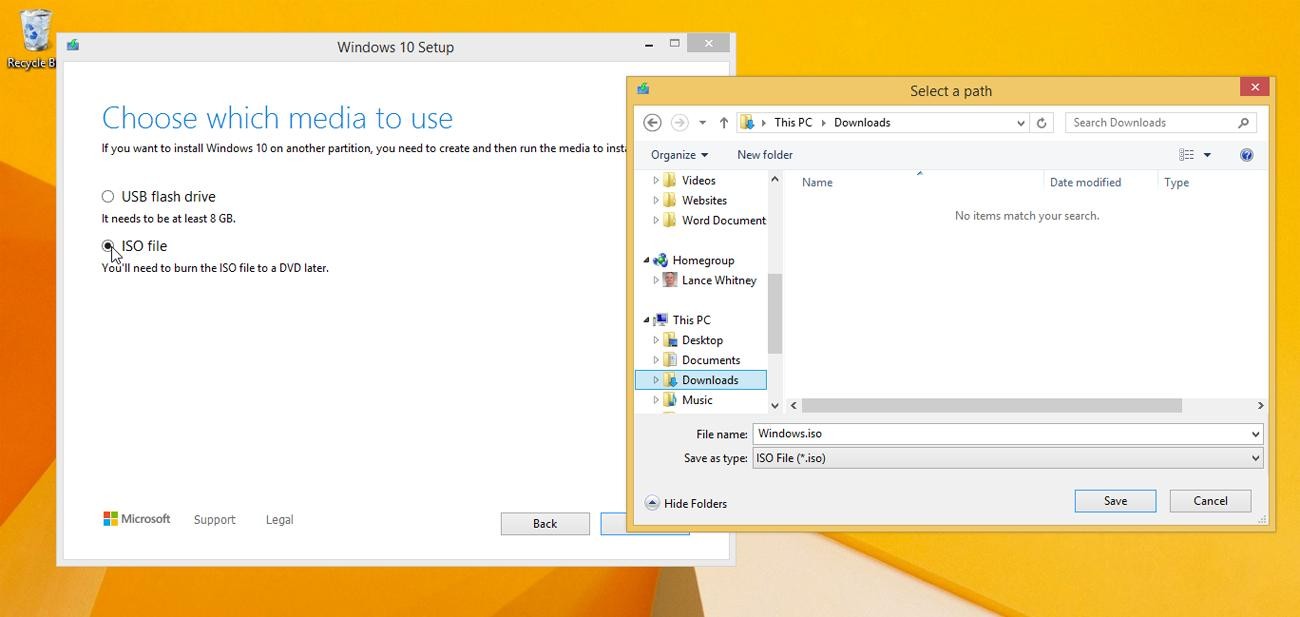Select Websites folder in tree

click(x=704, y=201)
